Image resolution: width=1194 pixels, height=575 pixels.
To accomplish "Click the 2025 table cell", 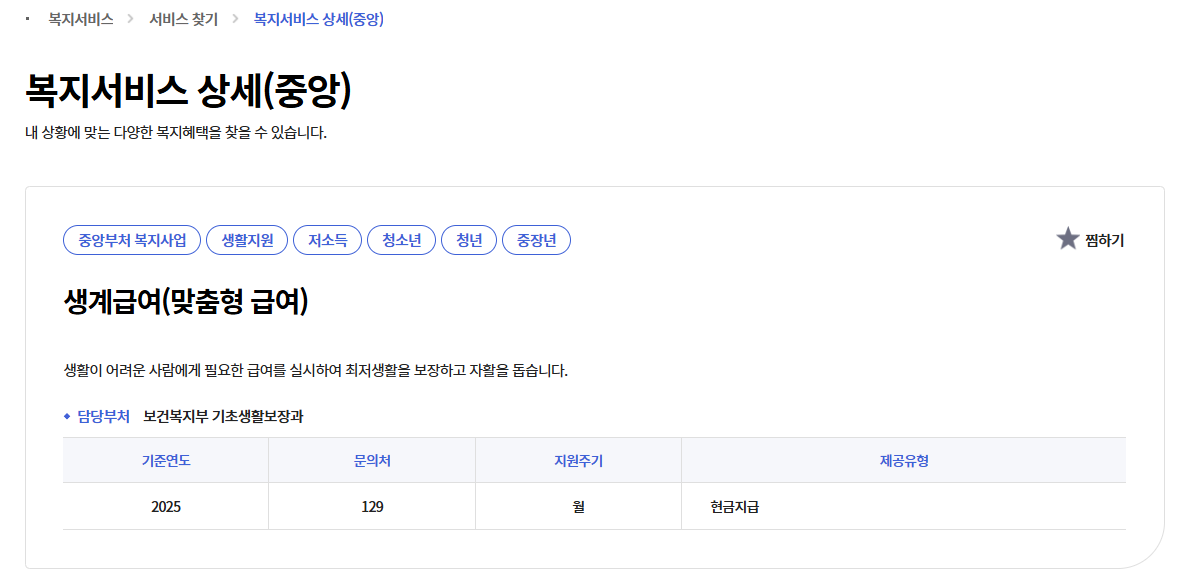I will pyautogui.click(x=165, y=506).
